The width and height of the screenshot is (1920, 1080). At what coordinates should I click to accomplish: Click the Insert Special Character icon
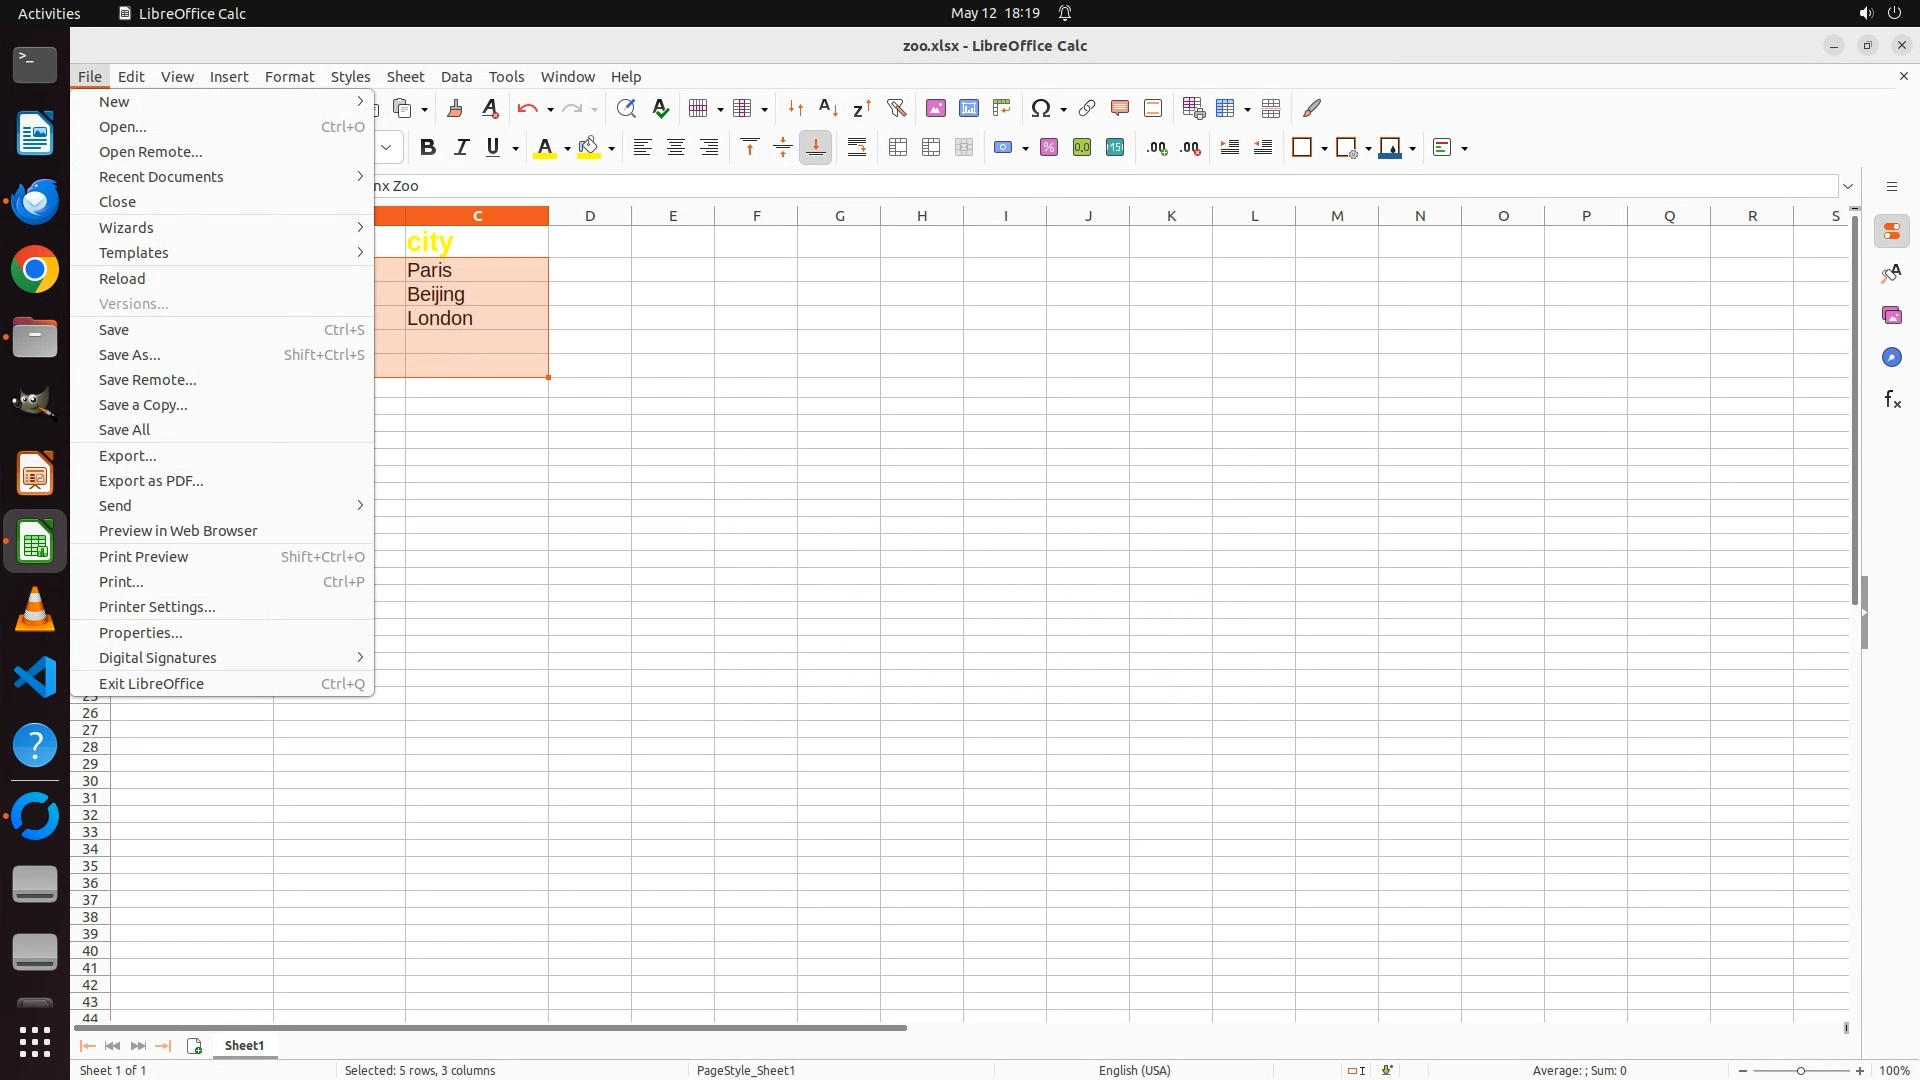(x=1041, y=108)
